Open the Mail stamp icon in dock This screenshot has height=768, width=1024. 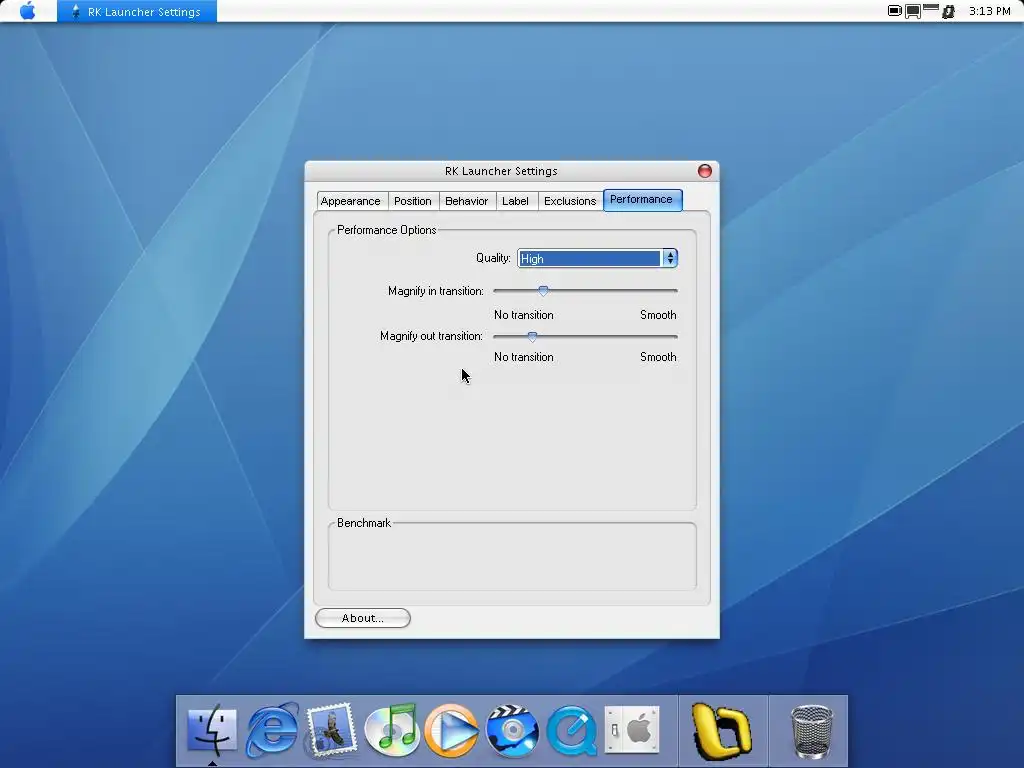(331, 730)
